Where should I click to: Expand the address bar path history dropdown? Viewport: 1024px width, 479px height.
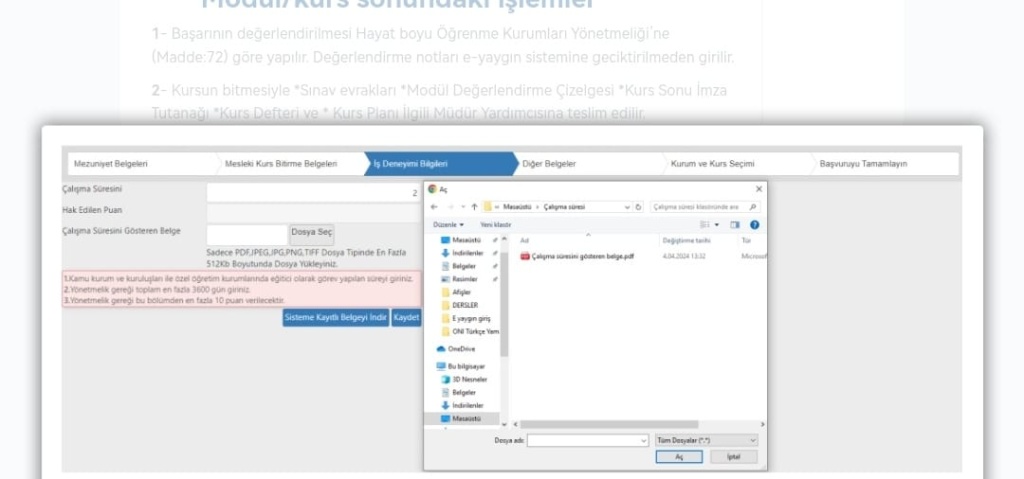click(626, 207)
